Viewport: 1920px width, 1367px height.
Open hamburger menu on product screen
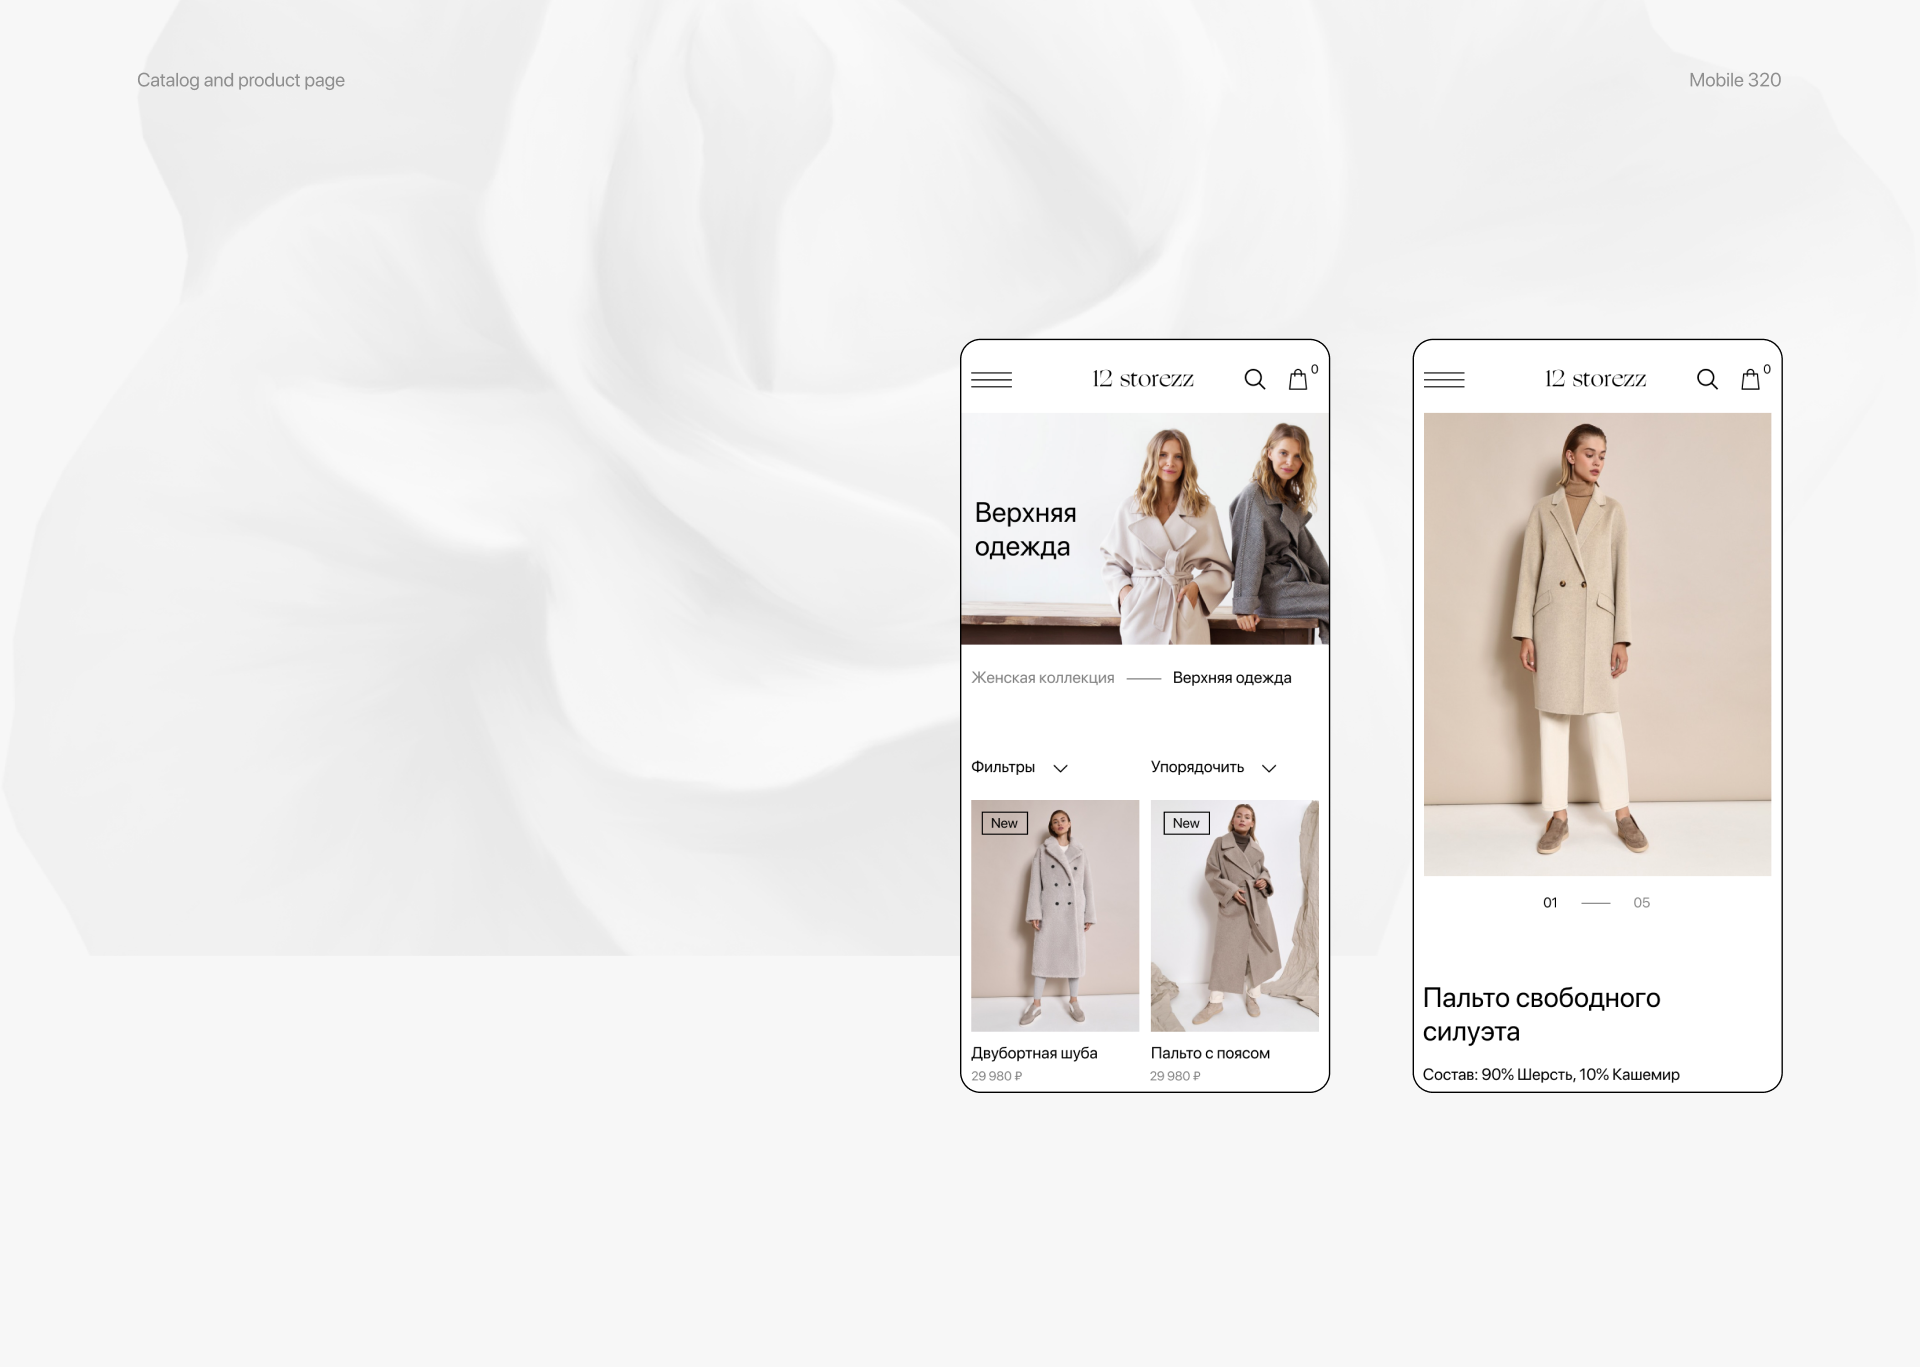1443,380
